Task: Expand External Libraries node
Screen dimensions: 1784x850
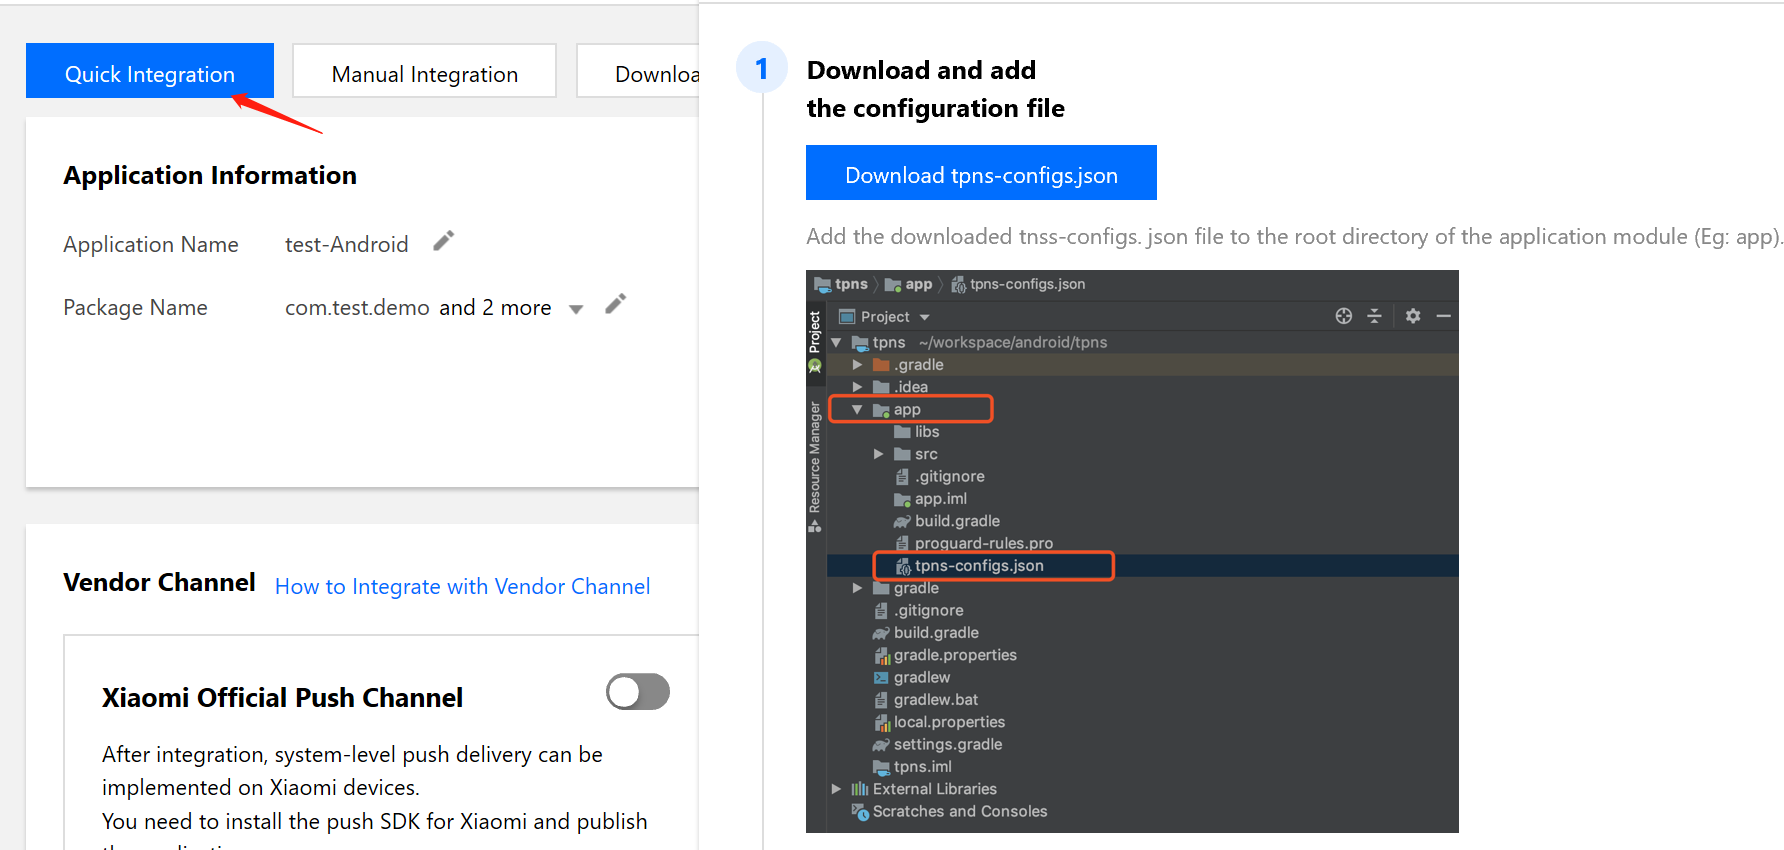Action: pyautogui.click(x=836, y=789)
